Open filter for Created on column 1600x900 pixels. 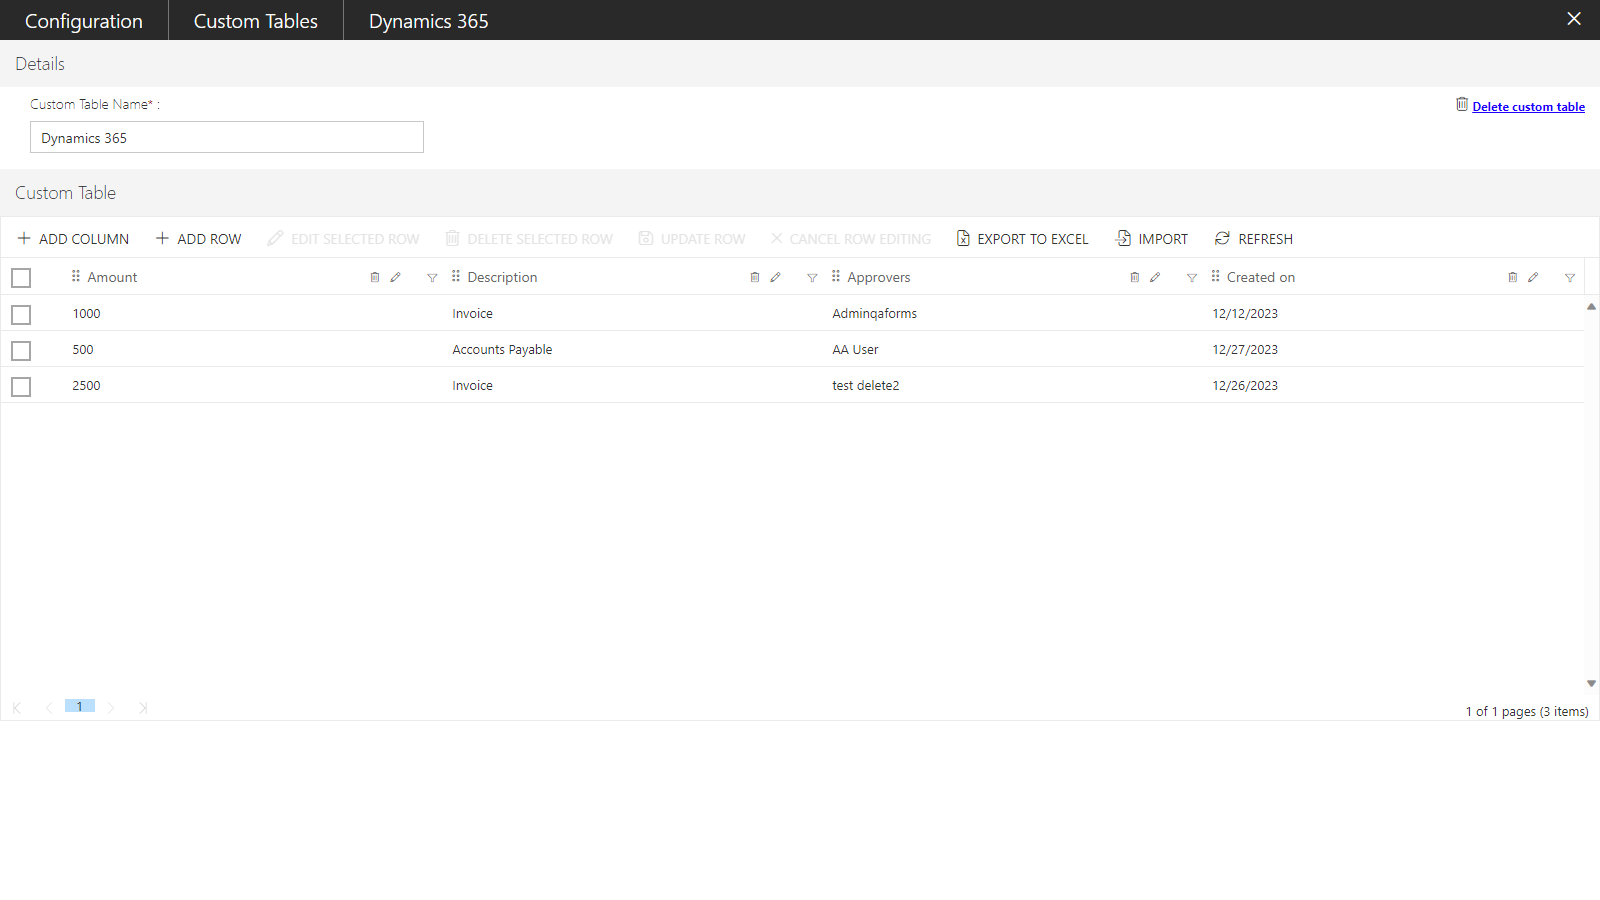pyautogui.click(x=1570, y=278)
